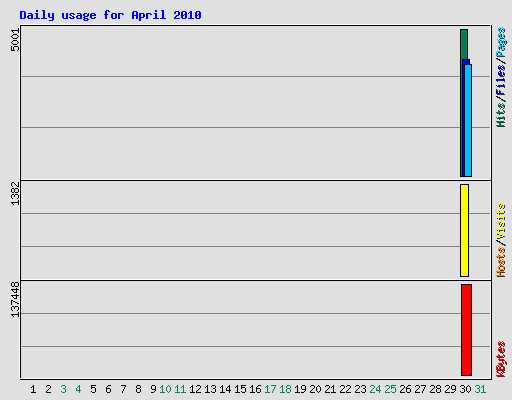Click day 8 on the x-axis
The image size is (512, 400).
(x=138, y=389)
